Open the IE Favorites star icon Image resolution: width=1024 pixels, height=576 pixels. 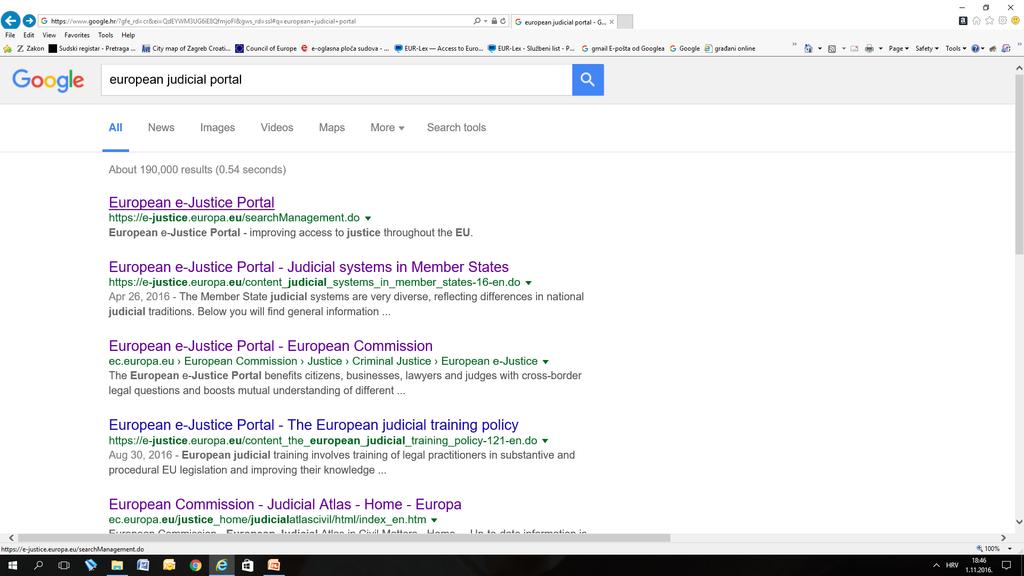(989, 21)
